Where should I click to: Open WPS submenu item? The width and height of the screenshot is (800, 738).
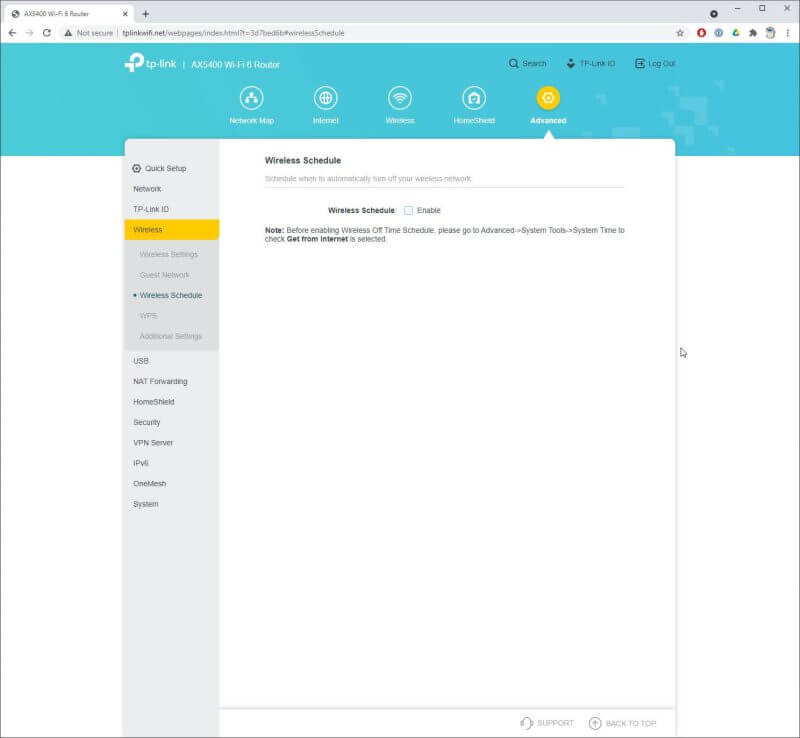[x=148, y=315]
